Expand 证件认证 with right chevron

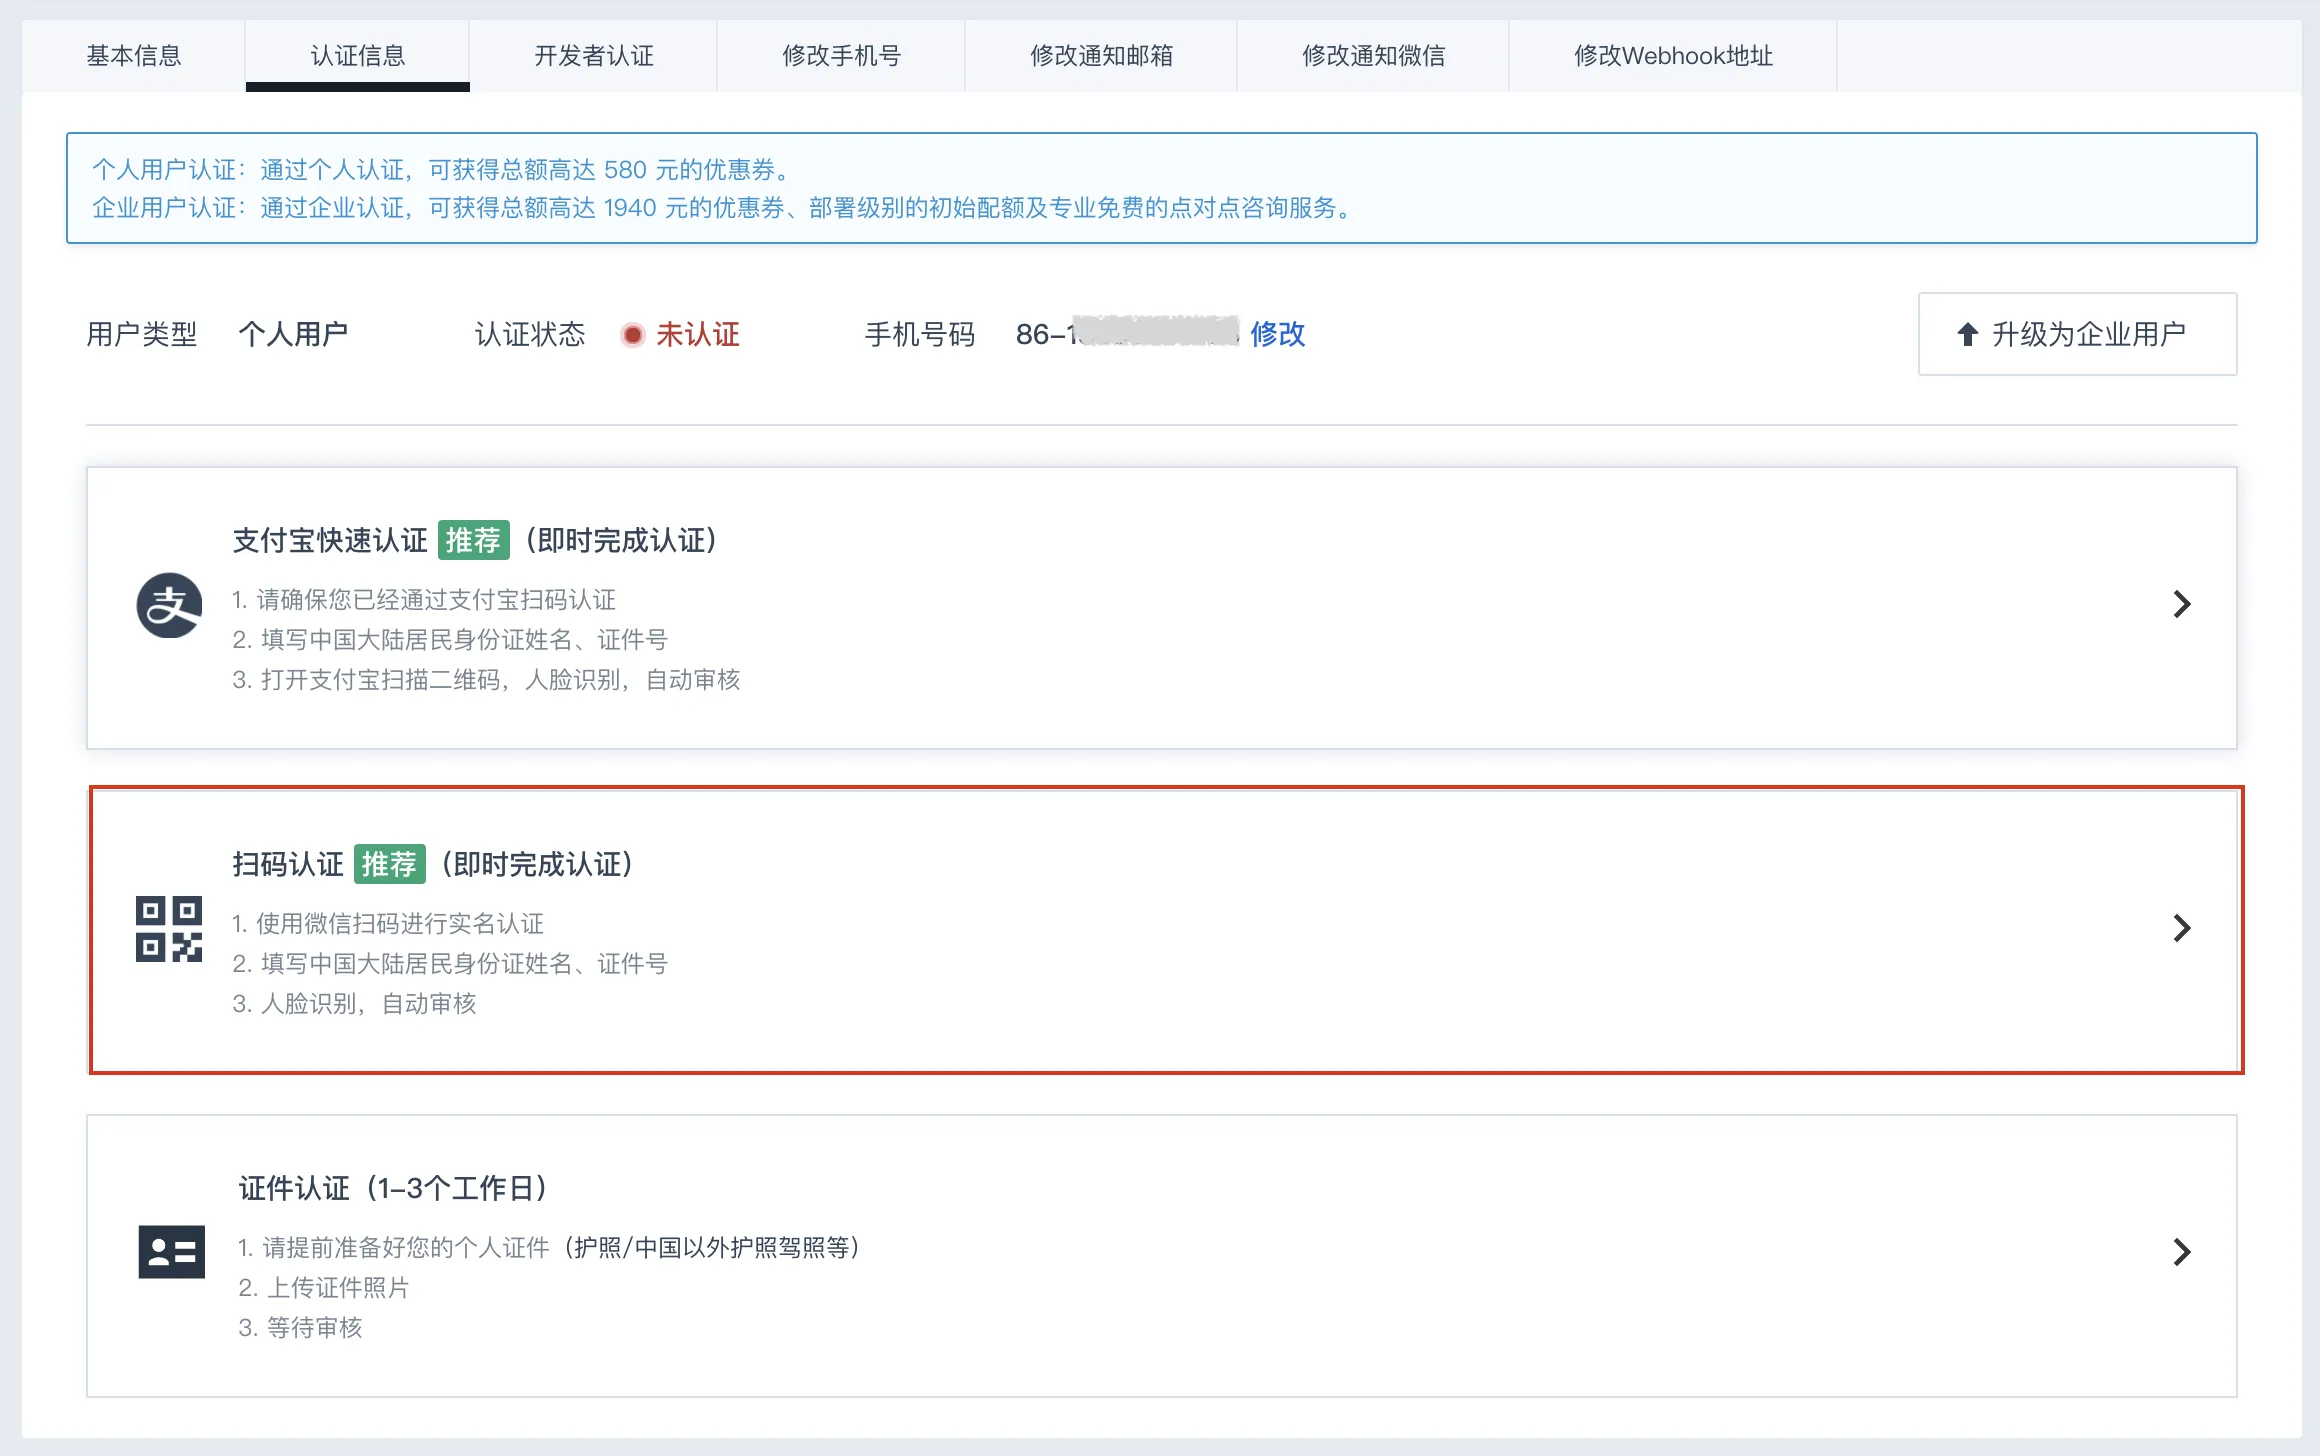[2182, 1252]
